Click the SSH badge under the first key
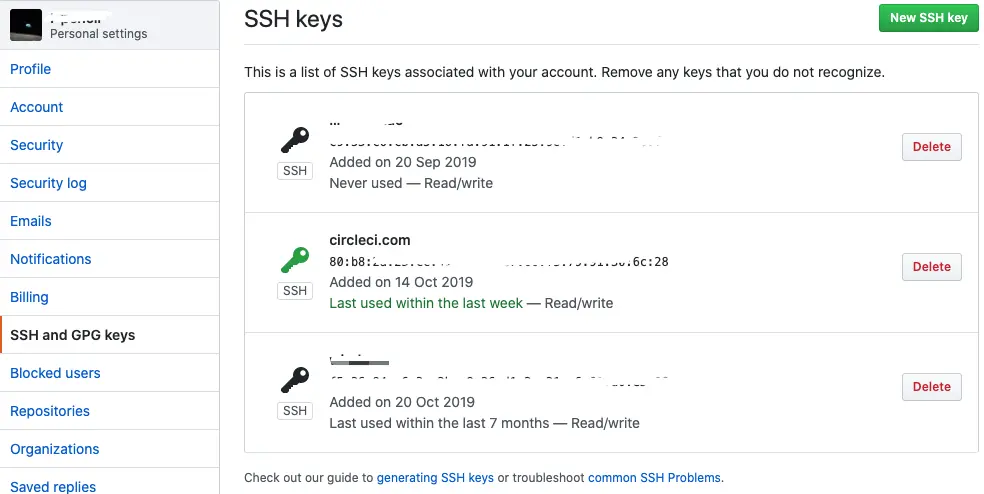The width and height of the screenshot is (984, 494). [x=295, y=171]
